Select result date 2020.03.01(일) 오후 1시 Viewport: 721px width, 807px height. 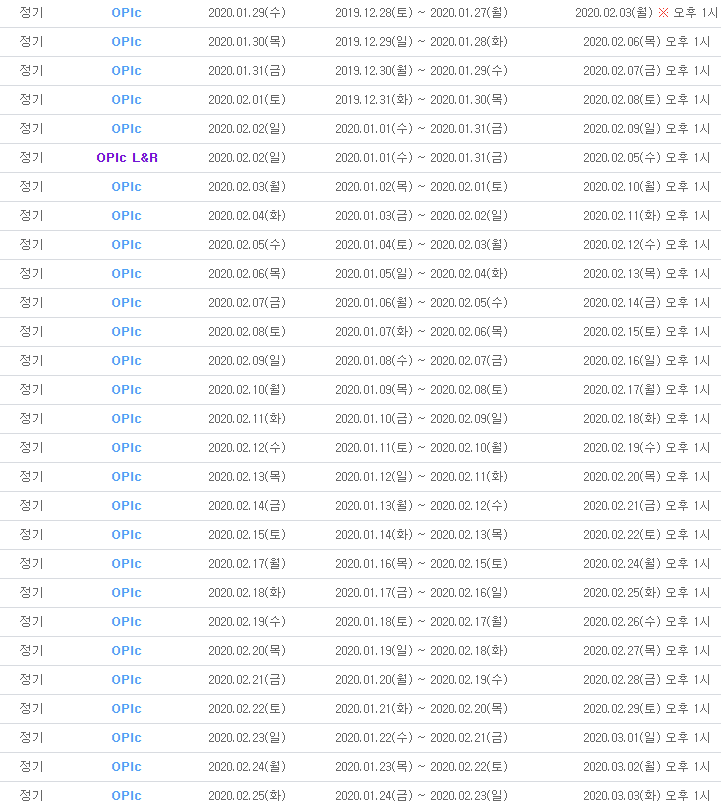pos(646,737)
